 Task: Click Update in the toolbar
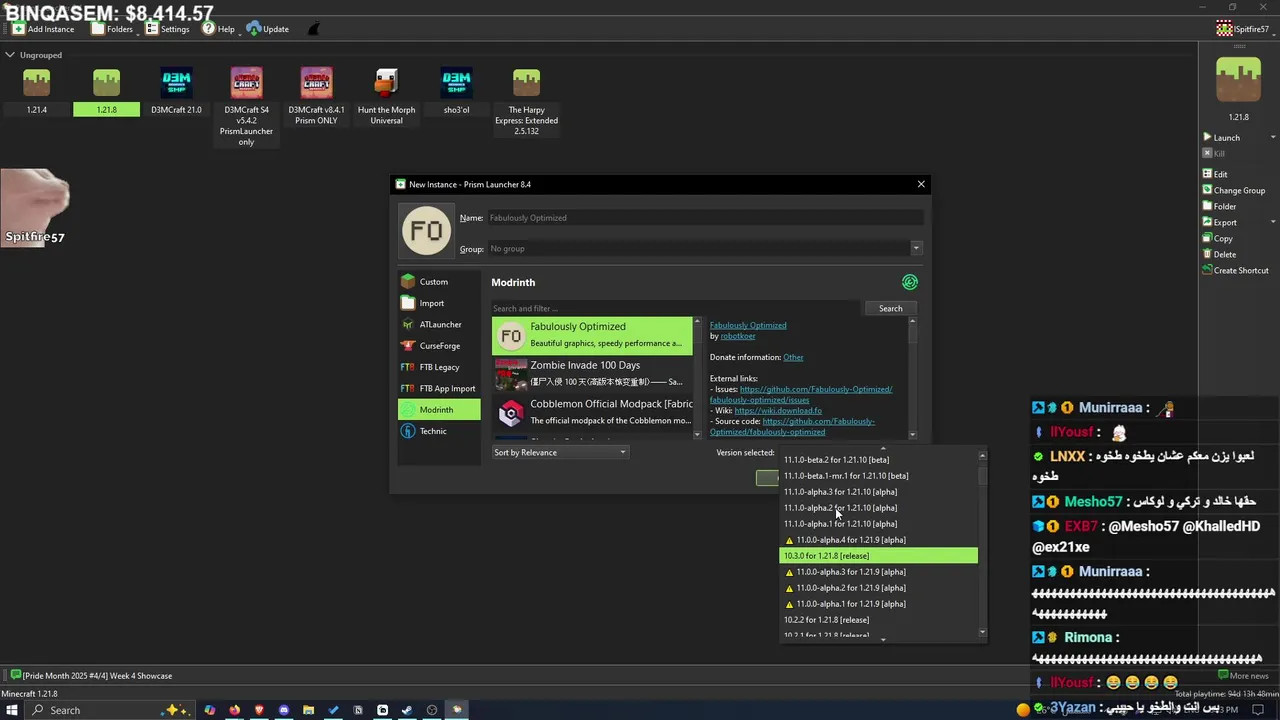[x=268, y=29]
